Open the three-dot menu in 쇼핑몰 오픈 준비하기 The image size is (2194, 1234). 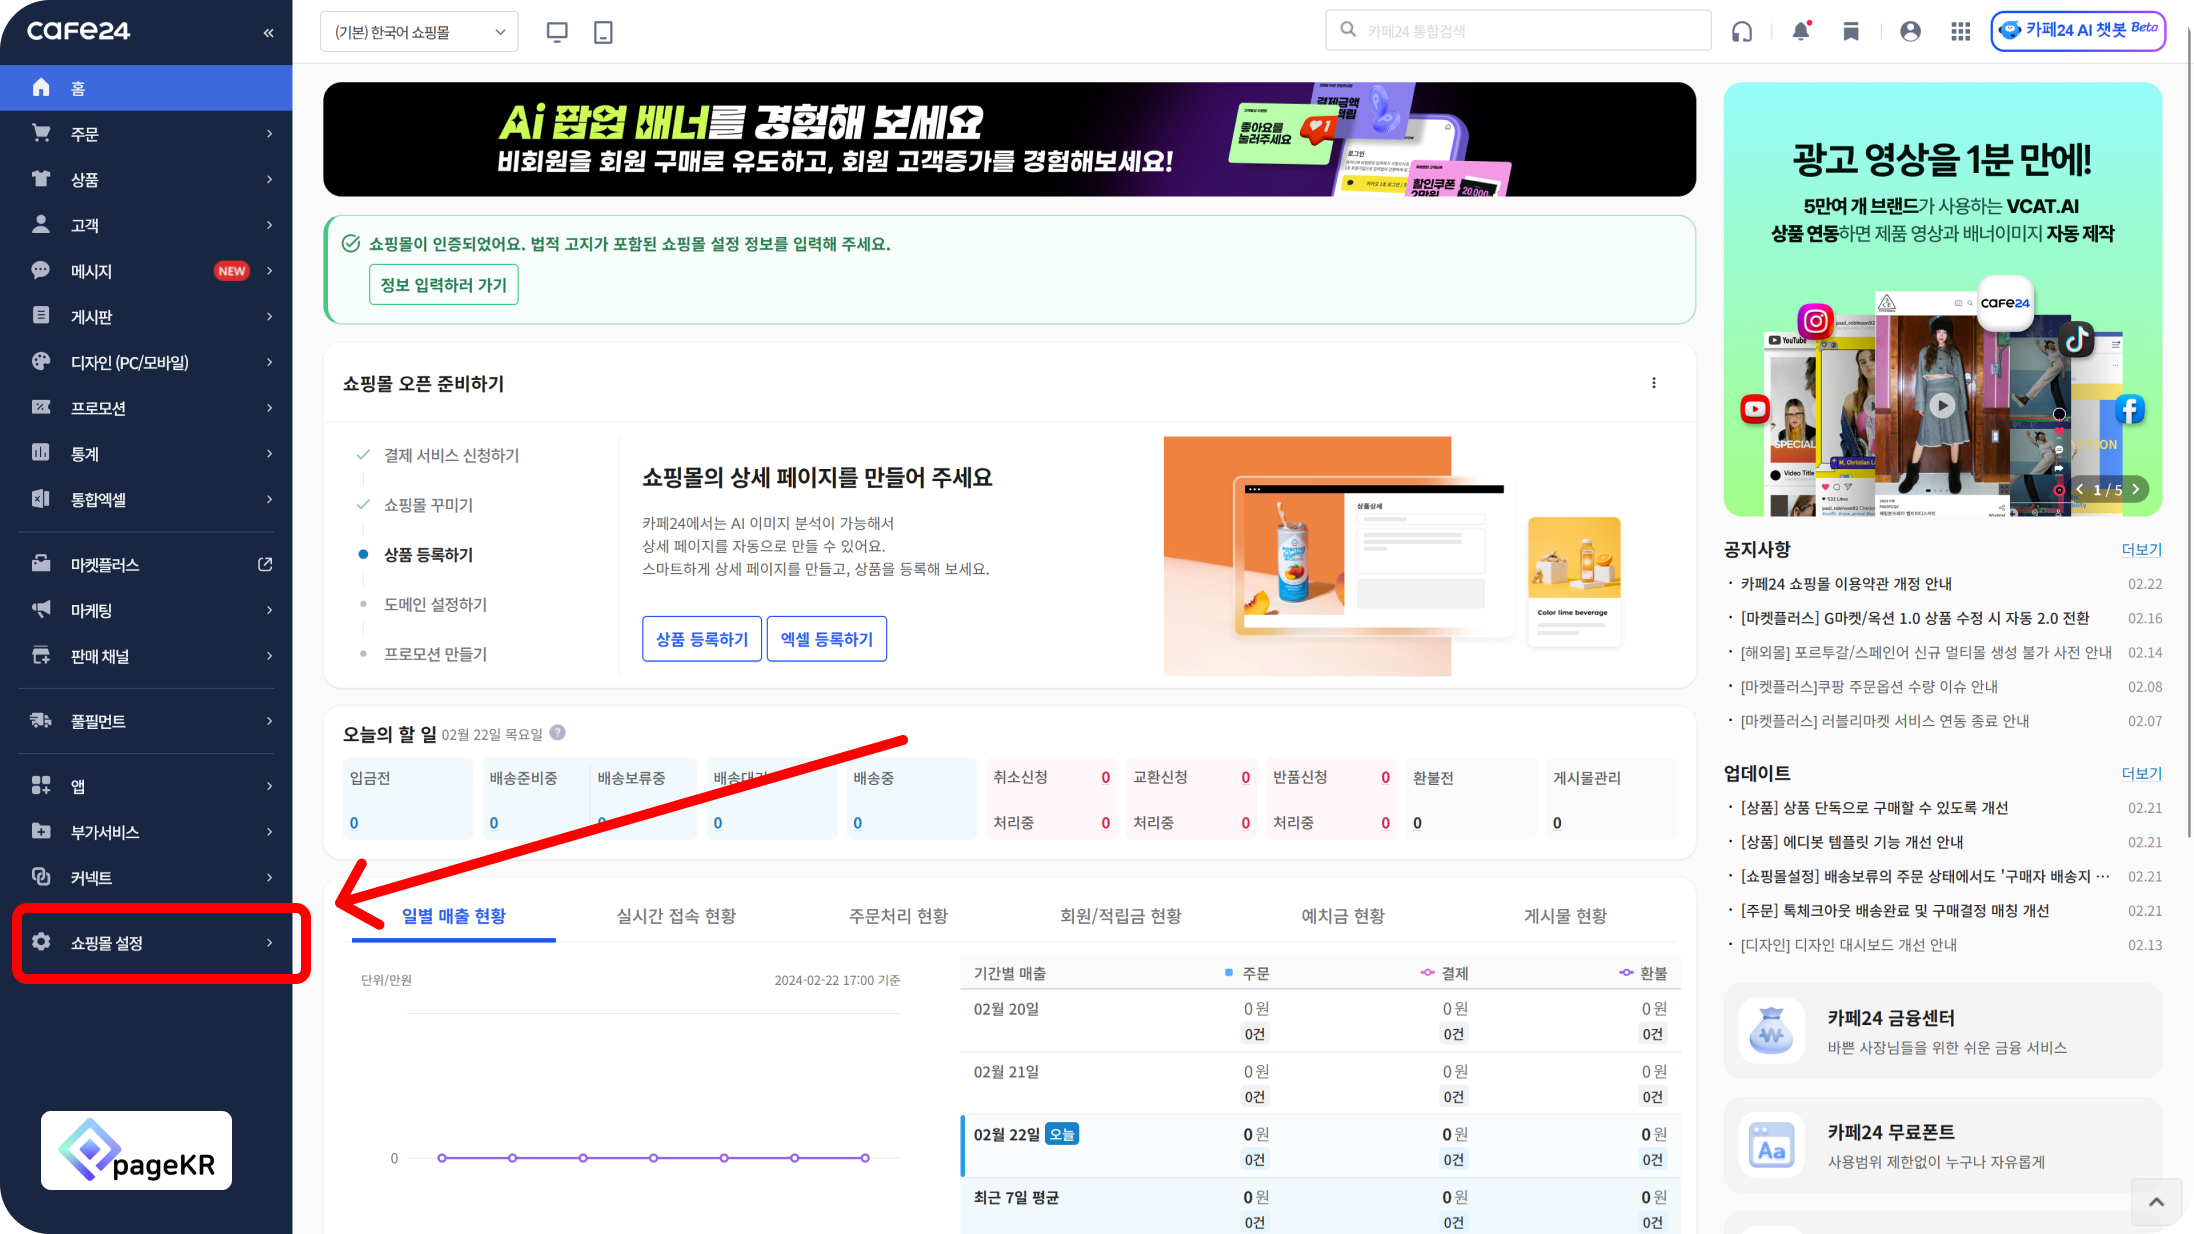click(1654, 383)
